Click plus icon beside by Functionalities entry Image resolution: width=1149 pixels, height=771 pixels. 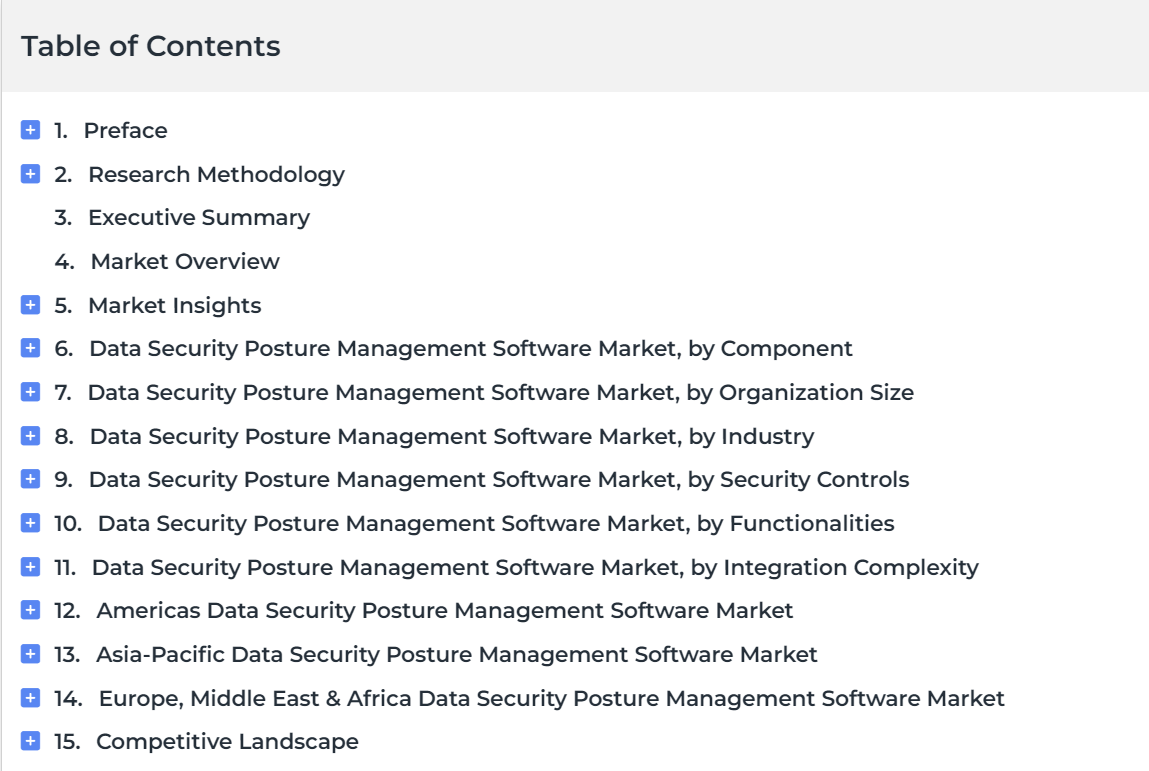[30, 523]
